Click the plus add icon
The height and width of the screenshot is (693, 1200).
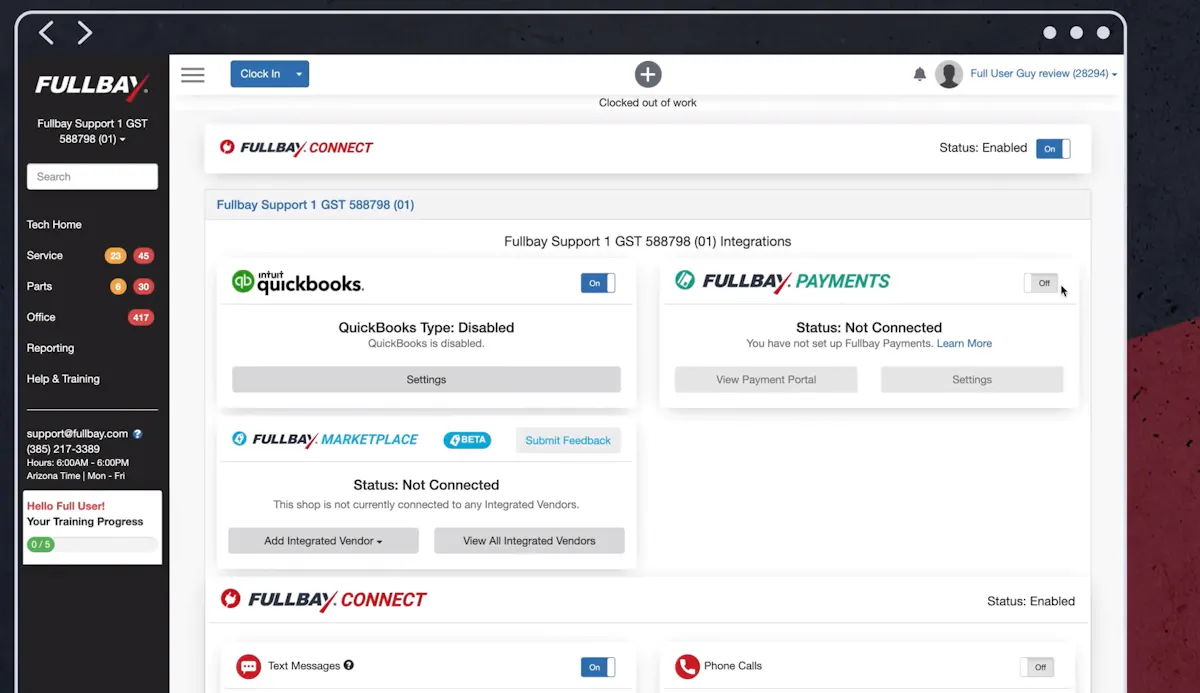[648, 74]
